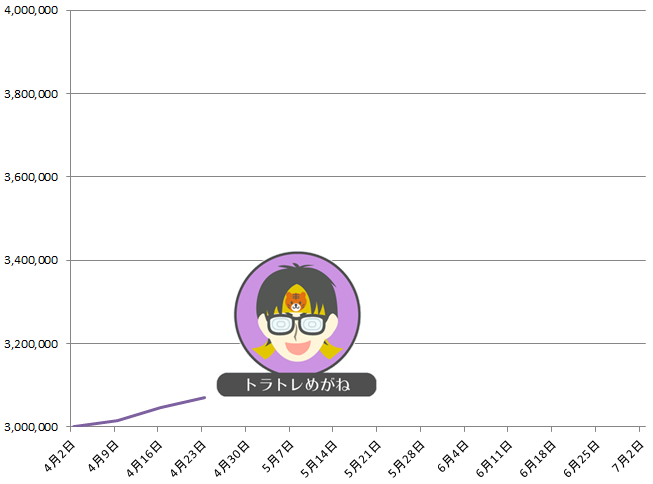This screenshot has height=484, width=653.
Task: Click the 3,000,000 baseline label
Action: pos(31,427)
